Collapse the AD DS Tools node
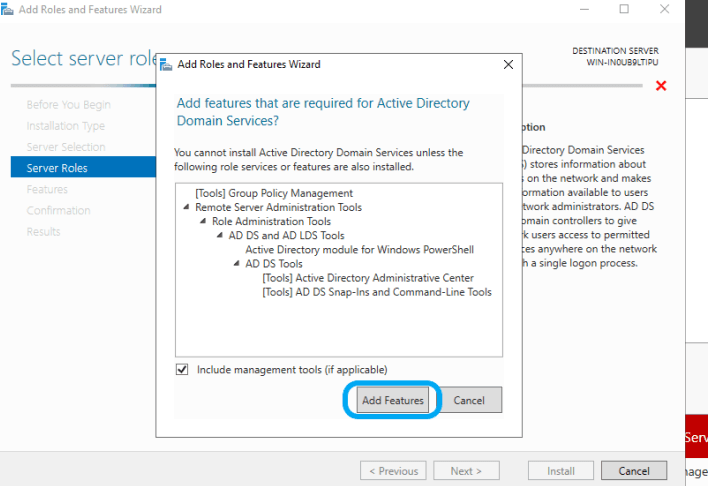This screenshot has width=708, height=486. 236,263
